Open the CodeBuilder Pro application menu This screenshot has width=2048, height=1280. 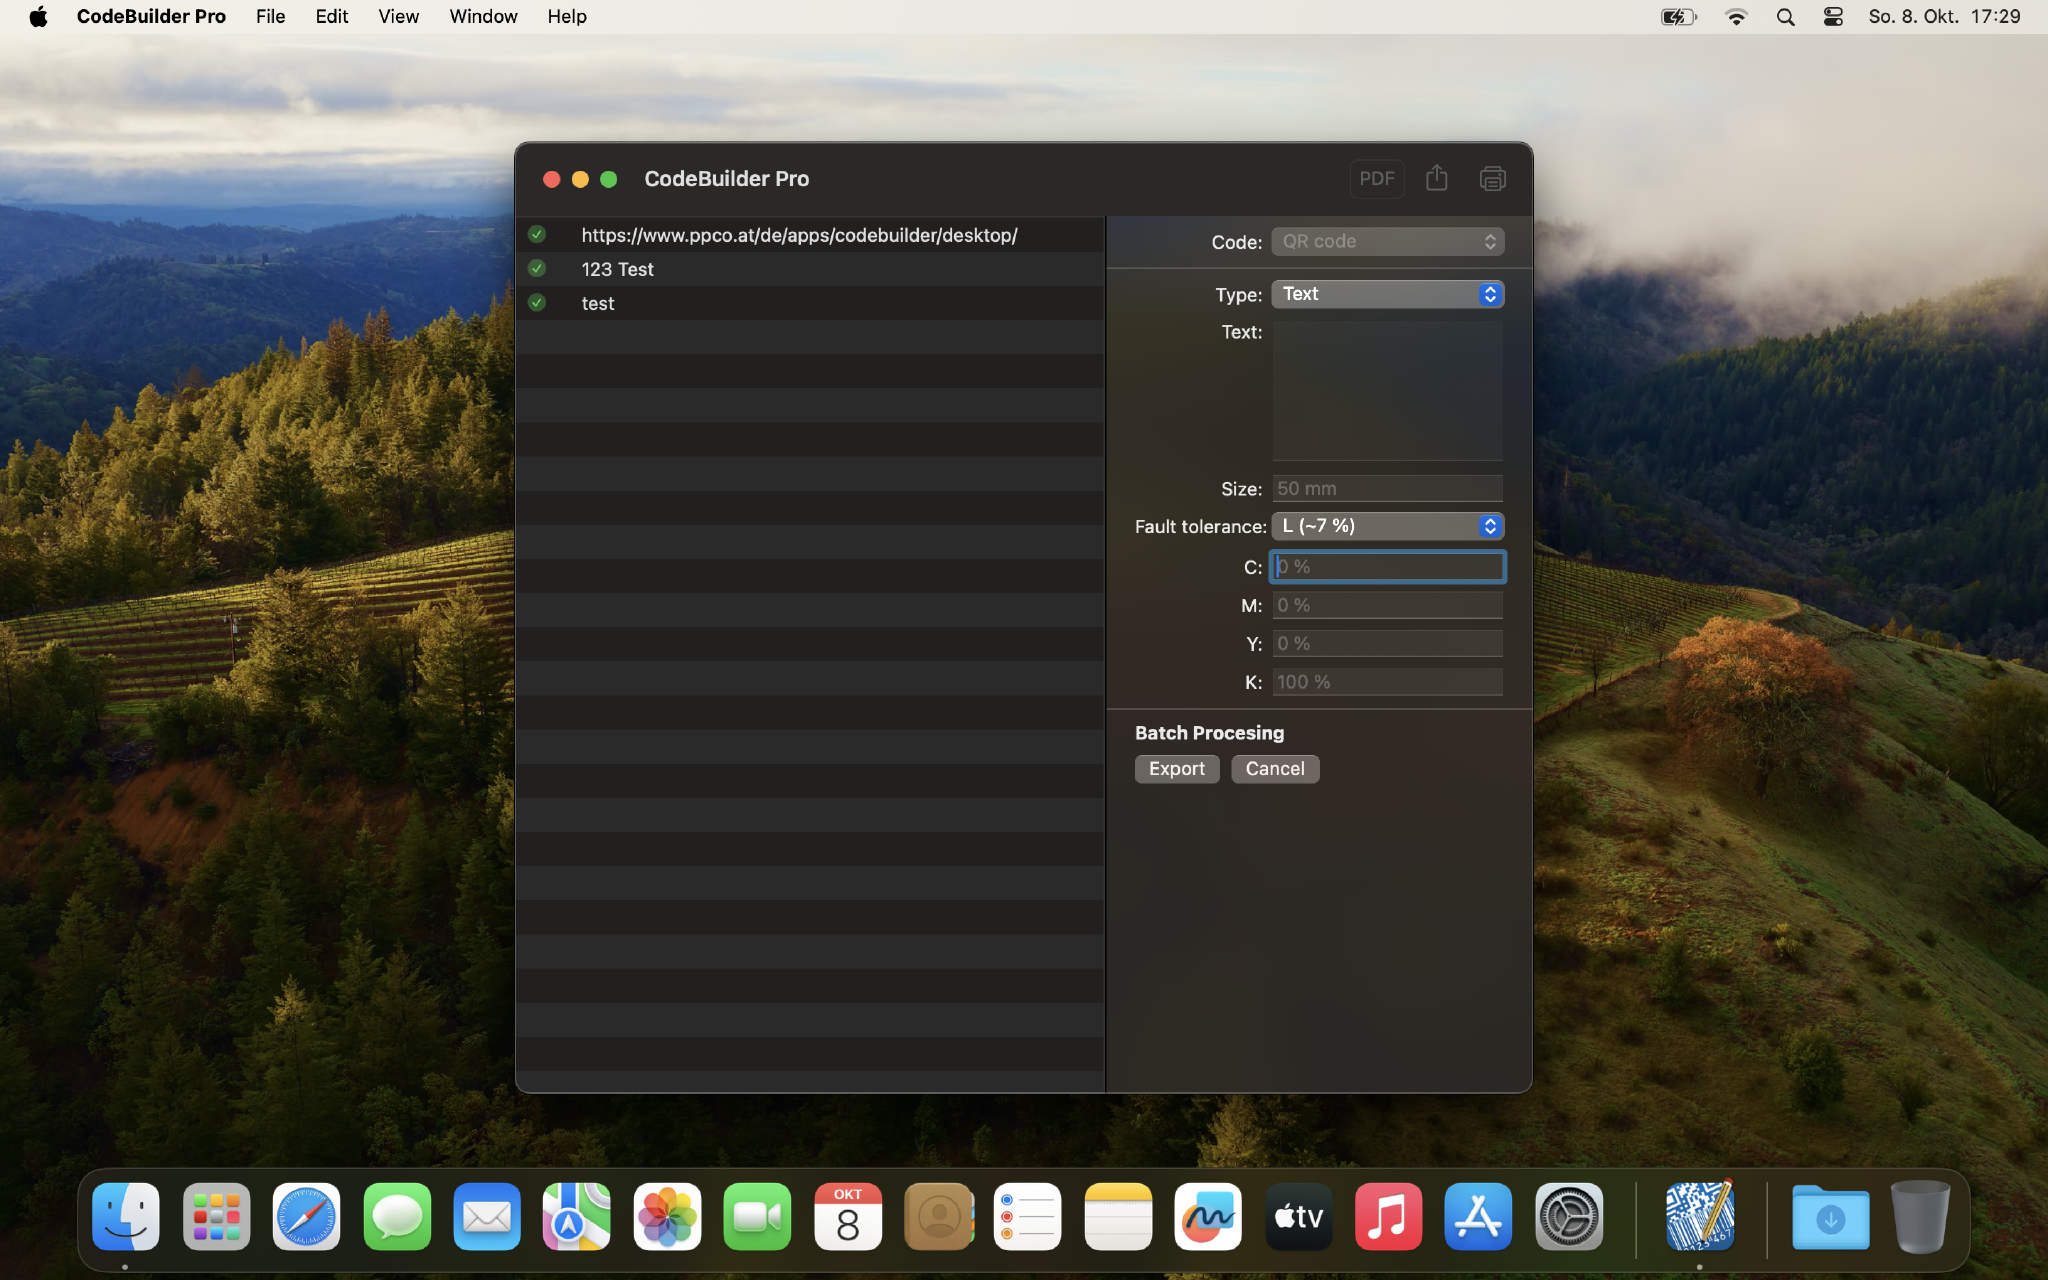[151, 17]
